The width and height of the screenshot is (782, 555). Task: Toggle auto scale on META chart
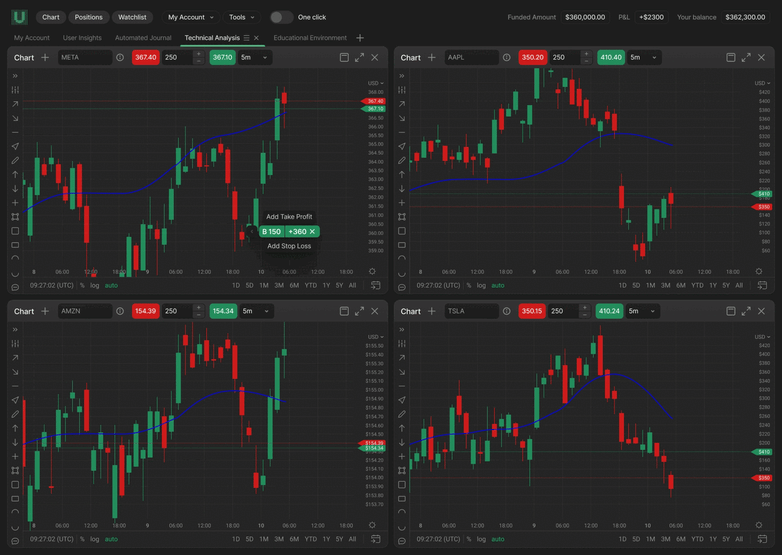tap(111, 286)
